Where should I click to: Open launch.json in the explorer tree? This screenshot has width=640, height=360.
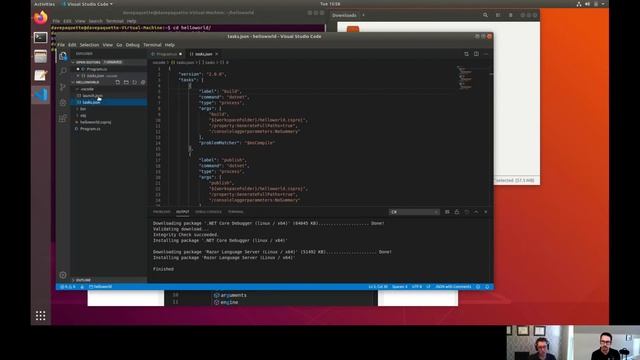click(x=92, y=96)
